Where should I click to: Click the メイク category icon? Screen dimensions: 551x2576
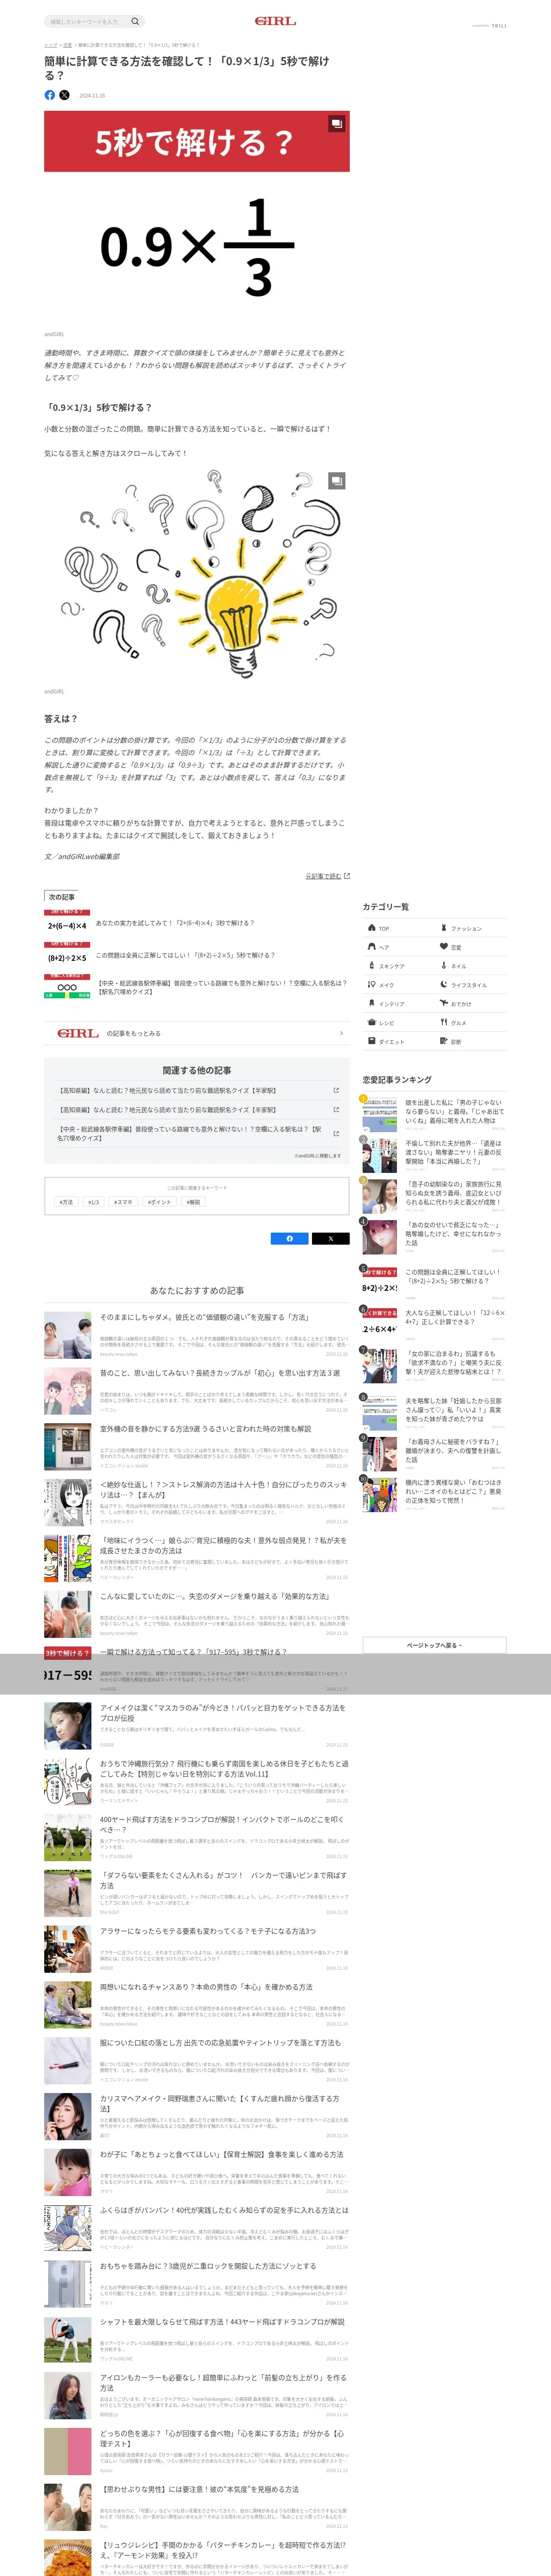point(372,985)
